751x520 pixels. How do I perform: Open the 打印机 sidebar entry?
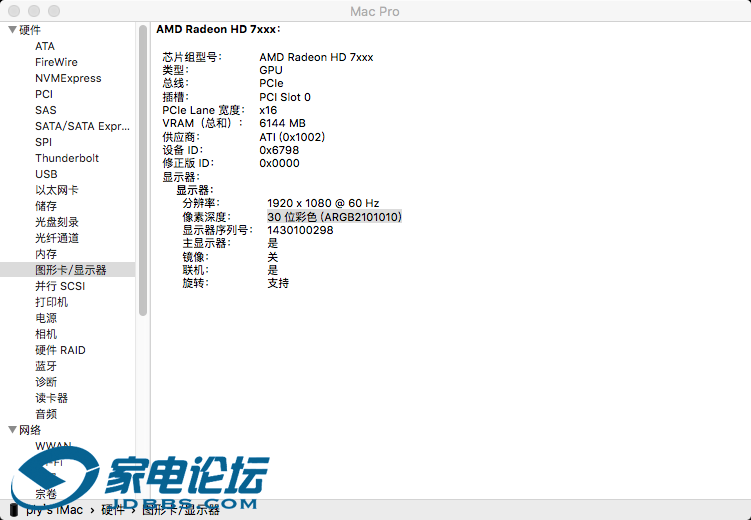(x=52, y=302)
